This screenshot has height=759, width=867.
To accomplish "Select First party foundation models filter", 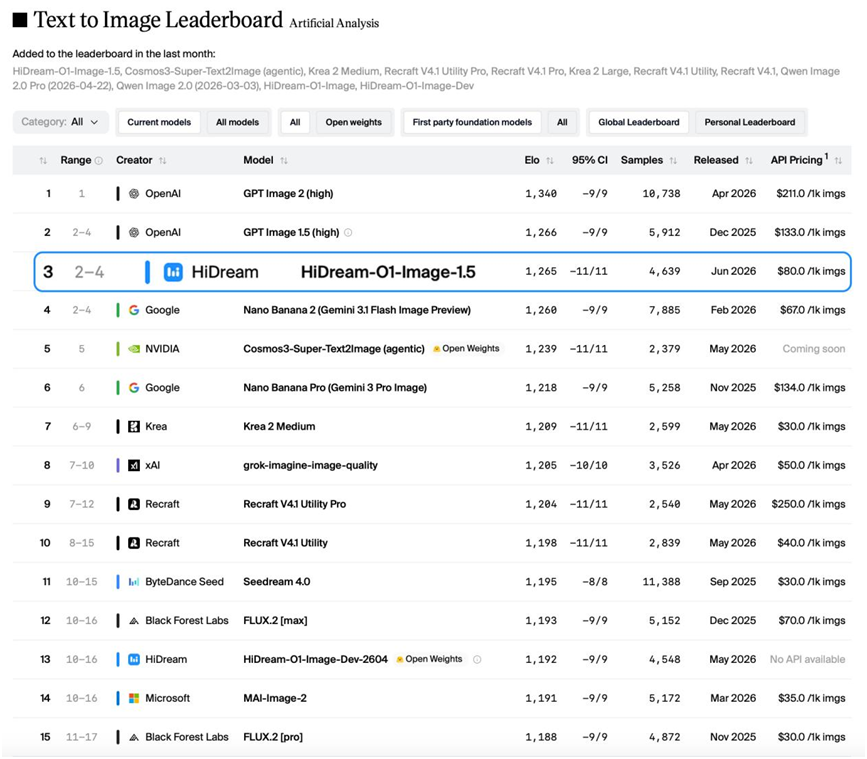I will click(x=472, y=122).
